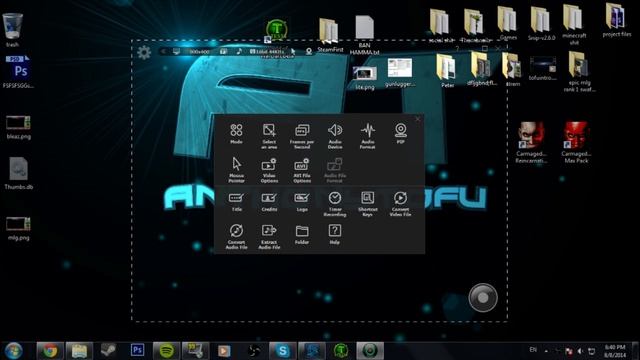Open the output Folder from settings panel
This screenshot has width=640, height=360.
pyautogui.click(x=302, y=235)
